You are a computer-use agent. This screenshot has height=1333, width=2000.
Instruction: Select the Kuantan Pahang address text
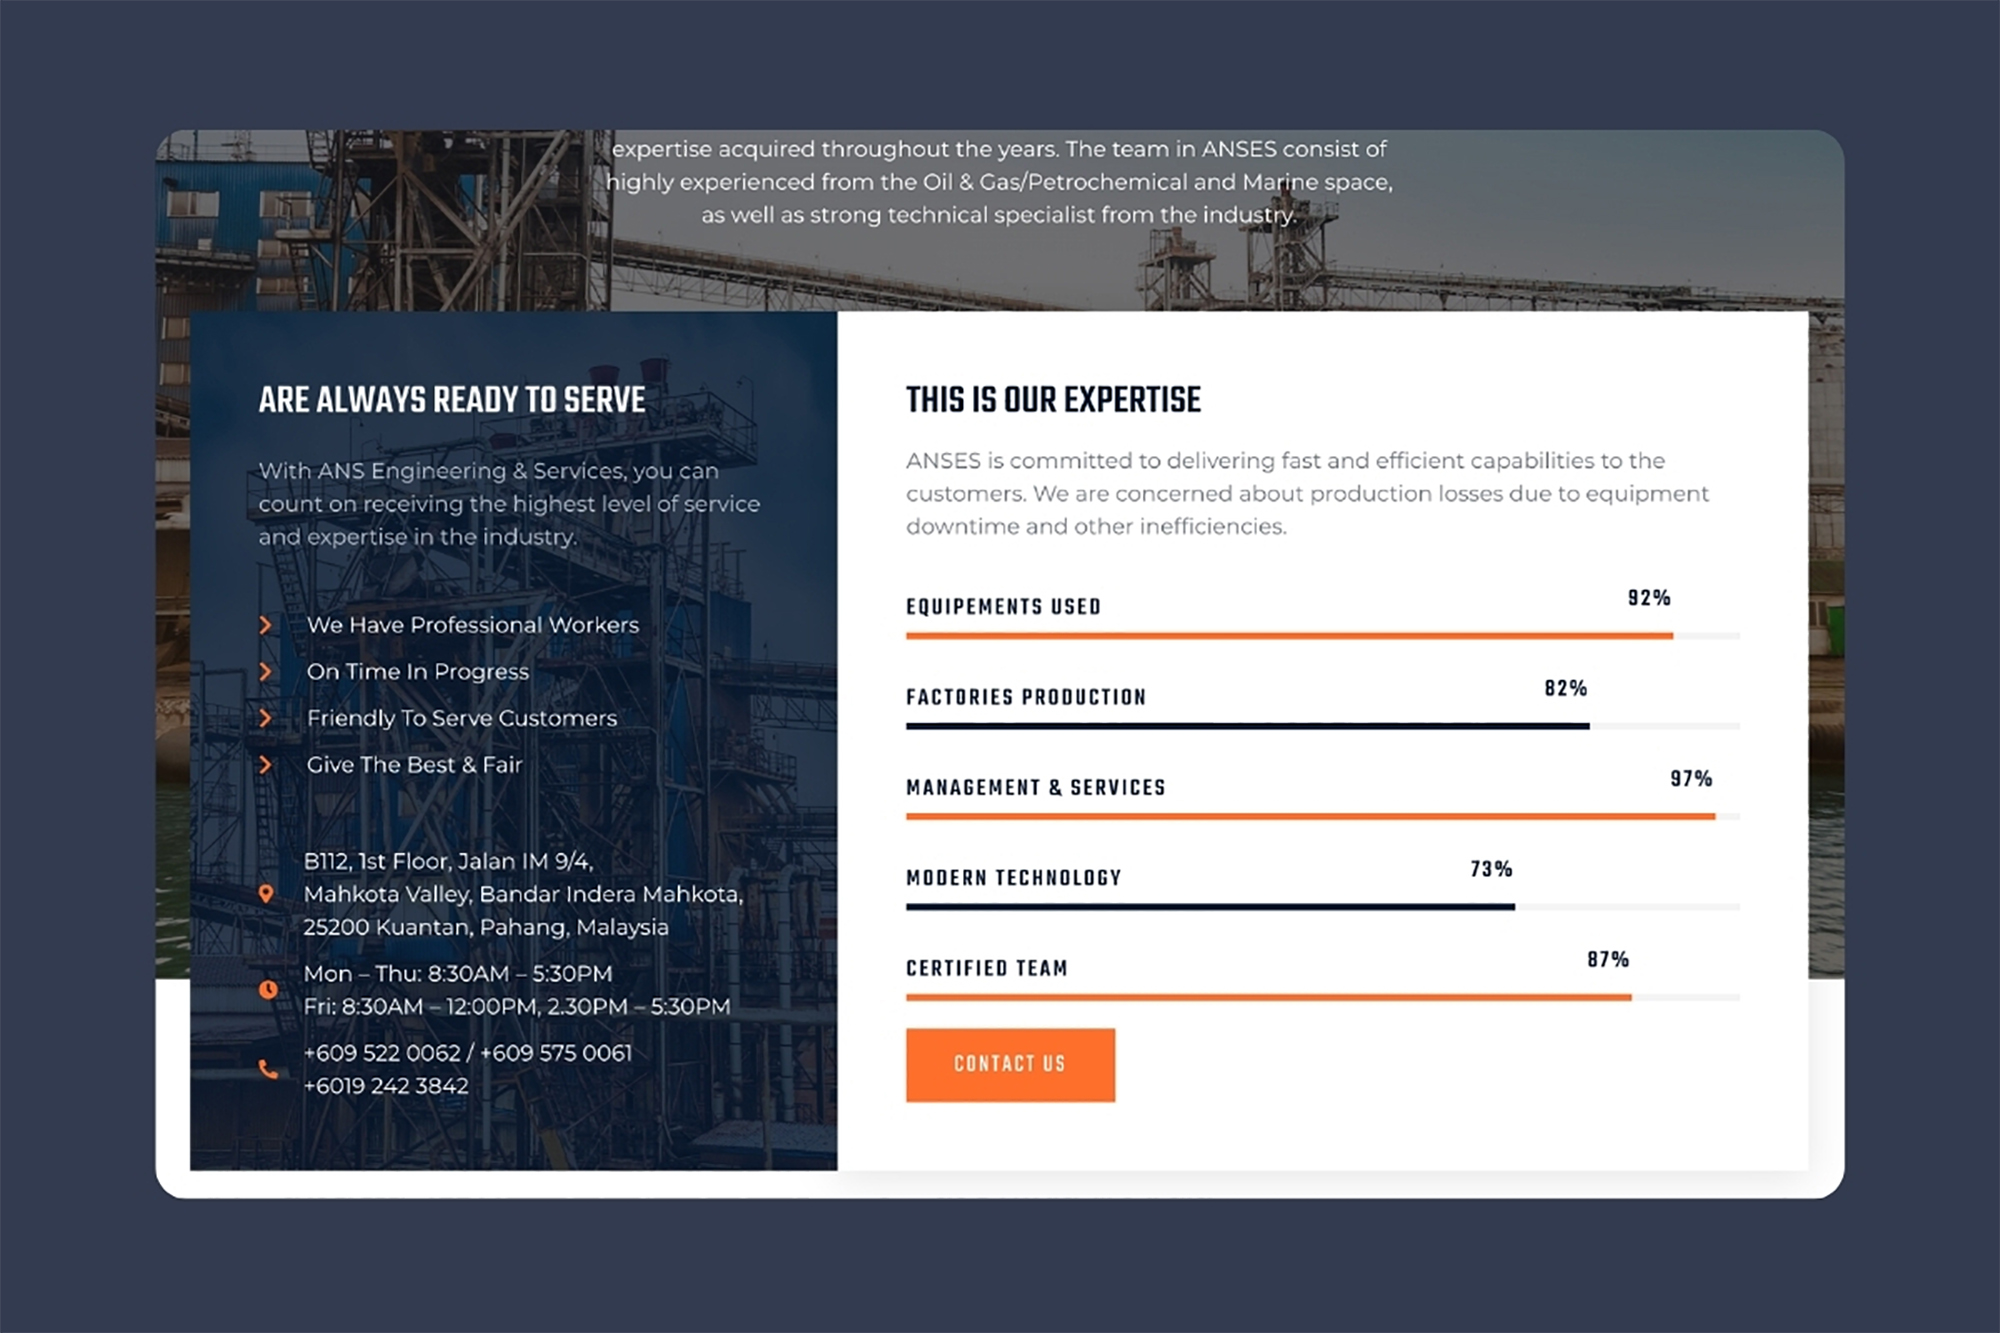[x=487, y=927]
